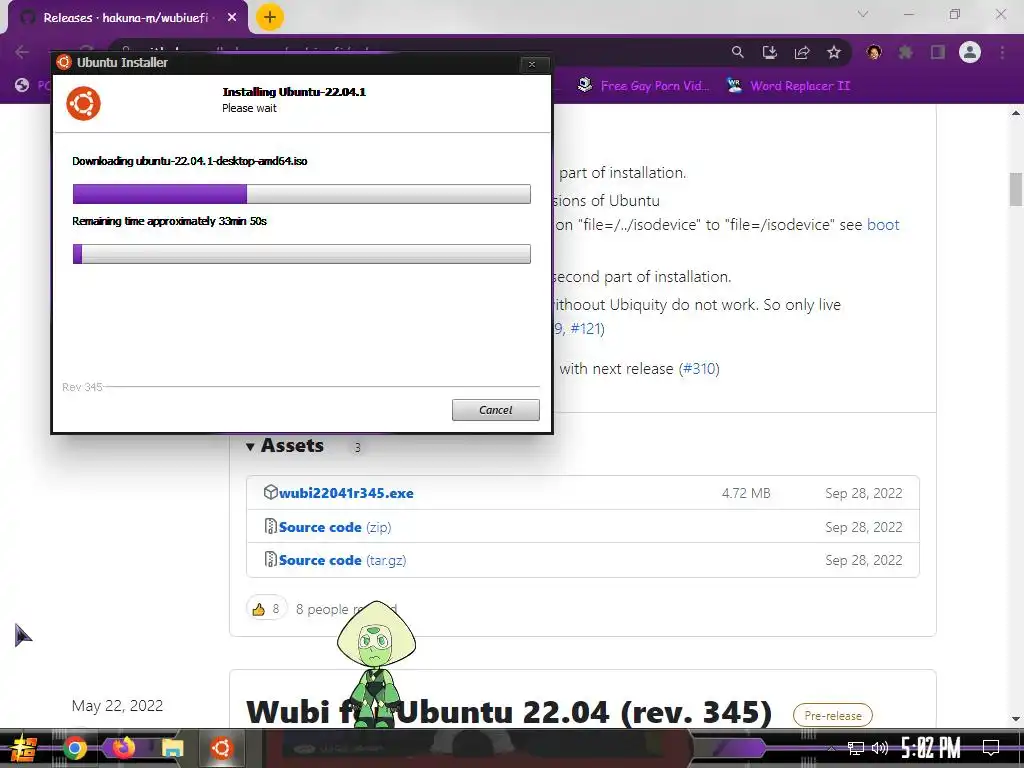Bookmark this page with the star icon
1024x768 pixels.
point(834,52)
